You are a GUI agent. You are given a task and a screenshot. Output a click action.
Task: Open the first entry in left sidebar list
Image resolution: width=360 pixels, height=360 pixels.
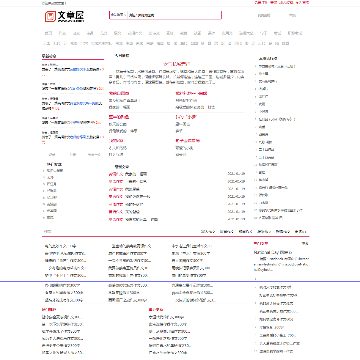[73, 69]
